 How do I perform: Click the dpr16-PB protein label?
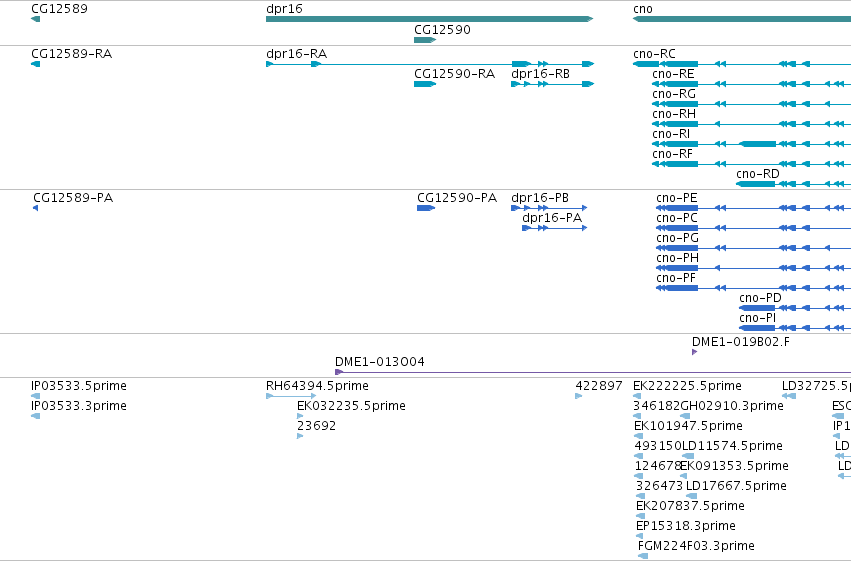point(540,197)
